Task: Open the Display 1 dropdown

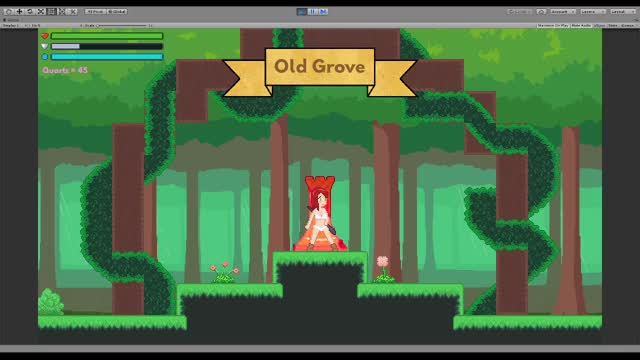Action: coord(11,25)
